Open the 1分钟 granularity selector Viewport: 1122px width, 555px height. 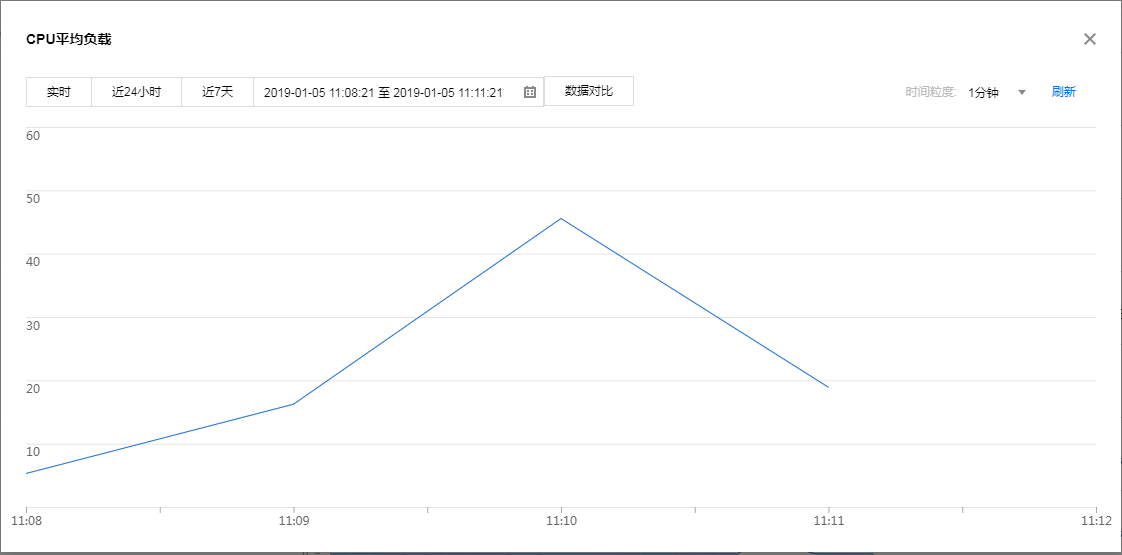(x=983, y=92)
